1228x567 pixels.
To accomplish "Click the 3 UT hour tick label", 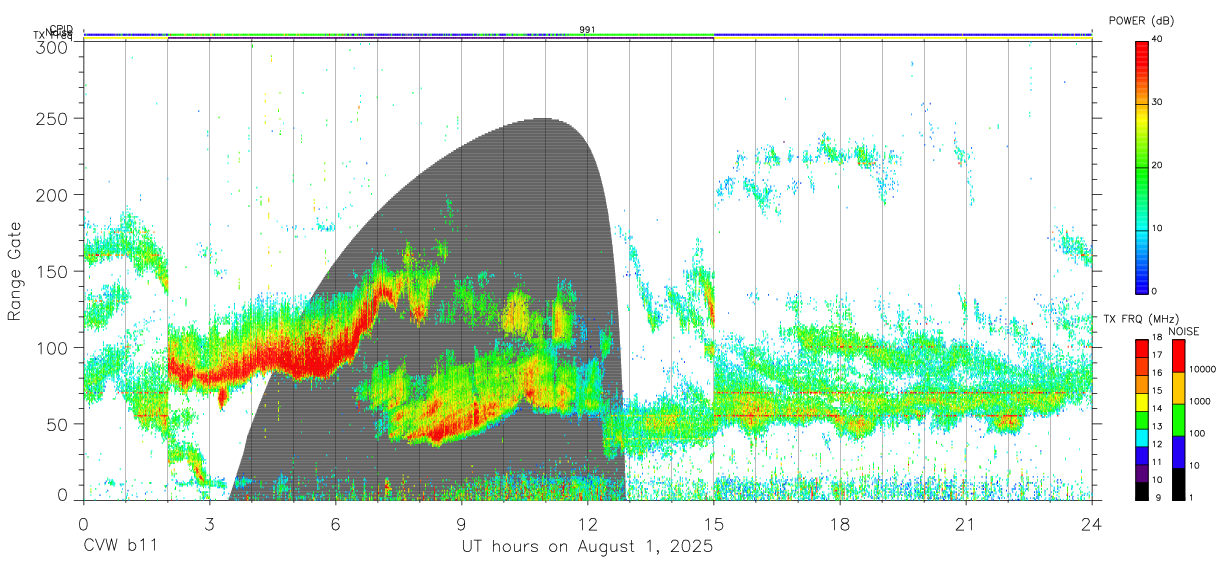I will pos(210,524).
